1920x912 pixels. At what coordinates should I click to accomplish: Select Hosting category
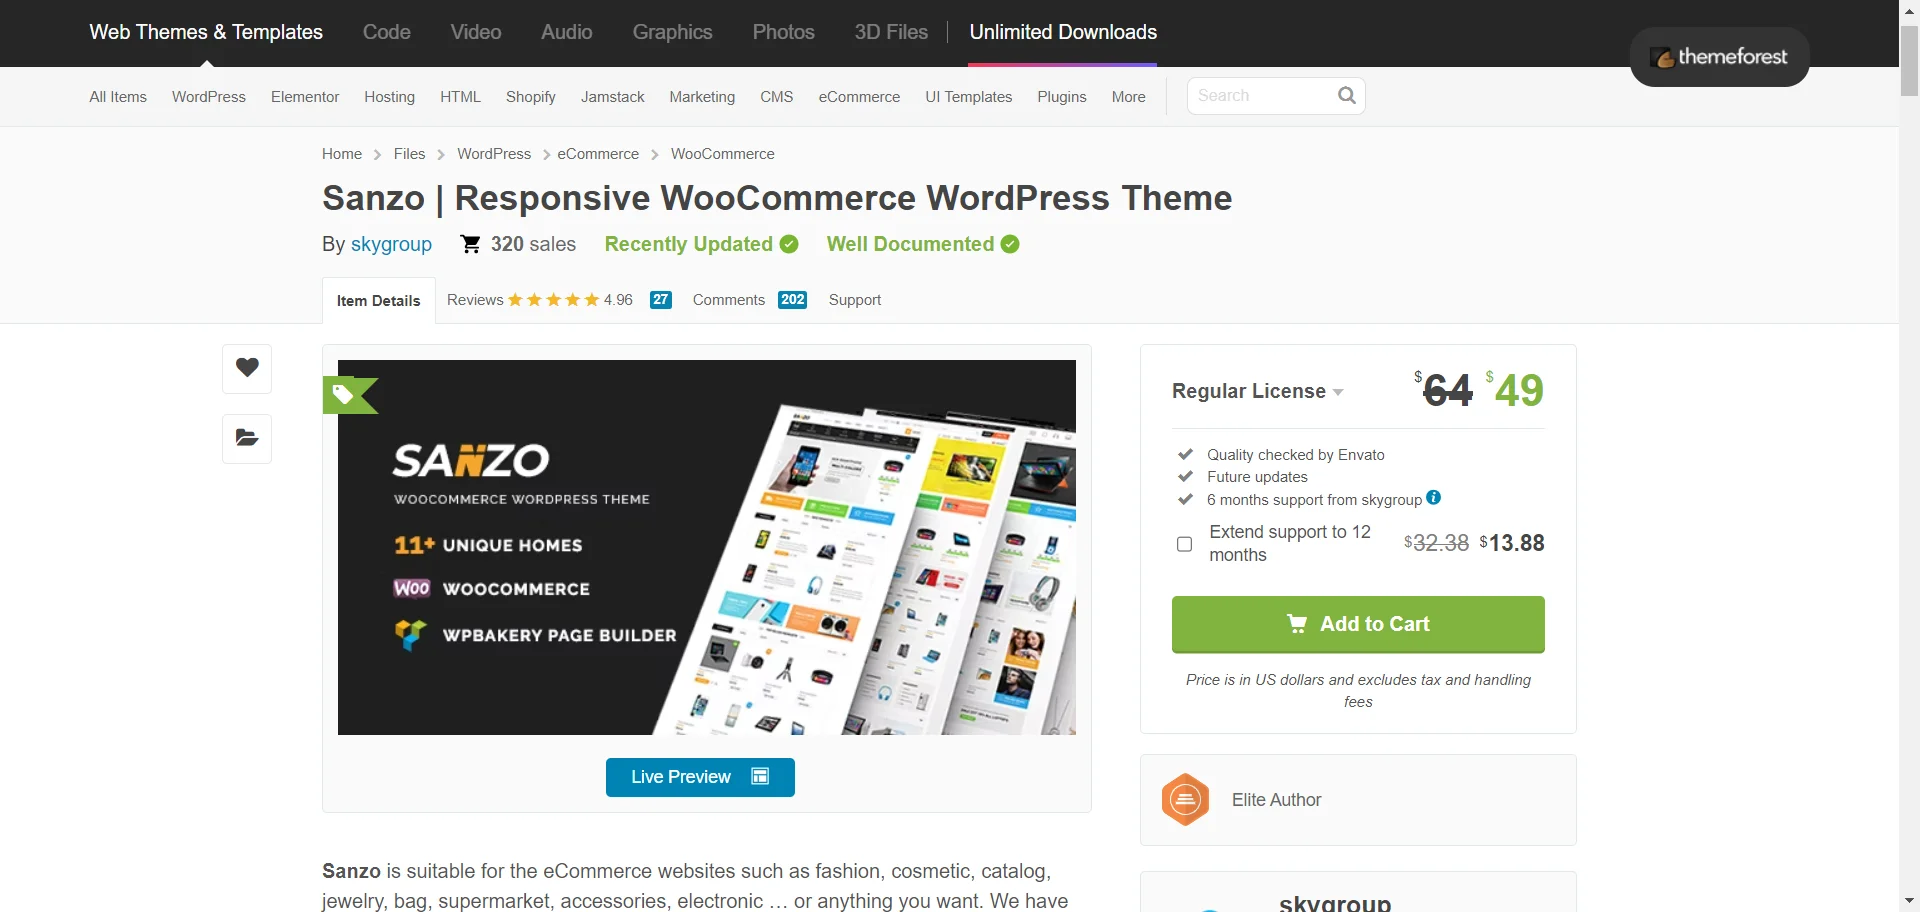tap(390, 97)
